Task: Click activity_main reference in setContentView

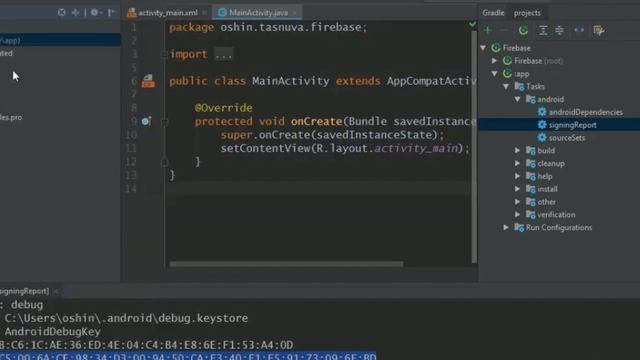Action: (416, 148)
